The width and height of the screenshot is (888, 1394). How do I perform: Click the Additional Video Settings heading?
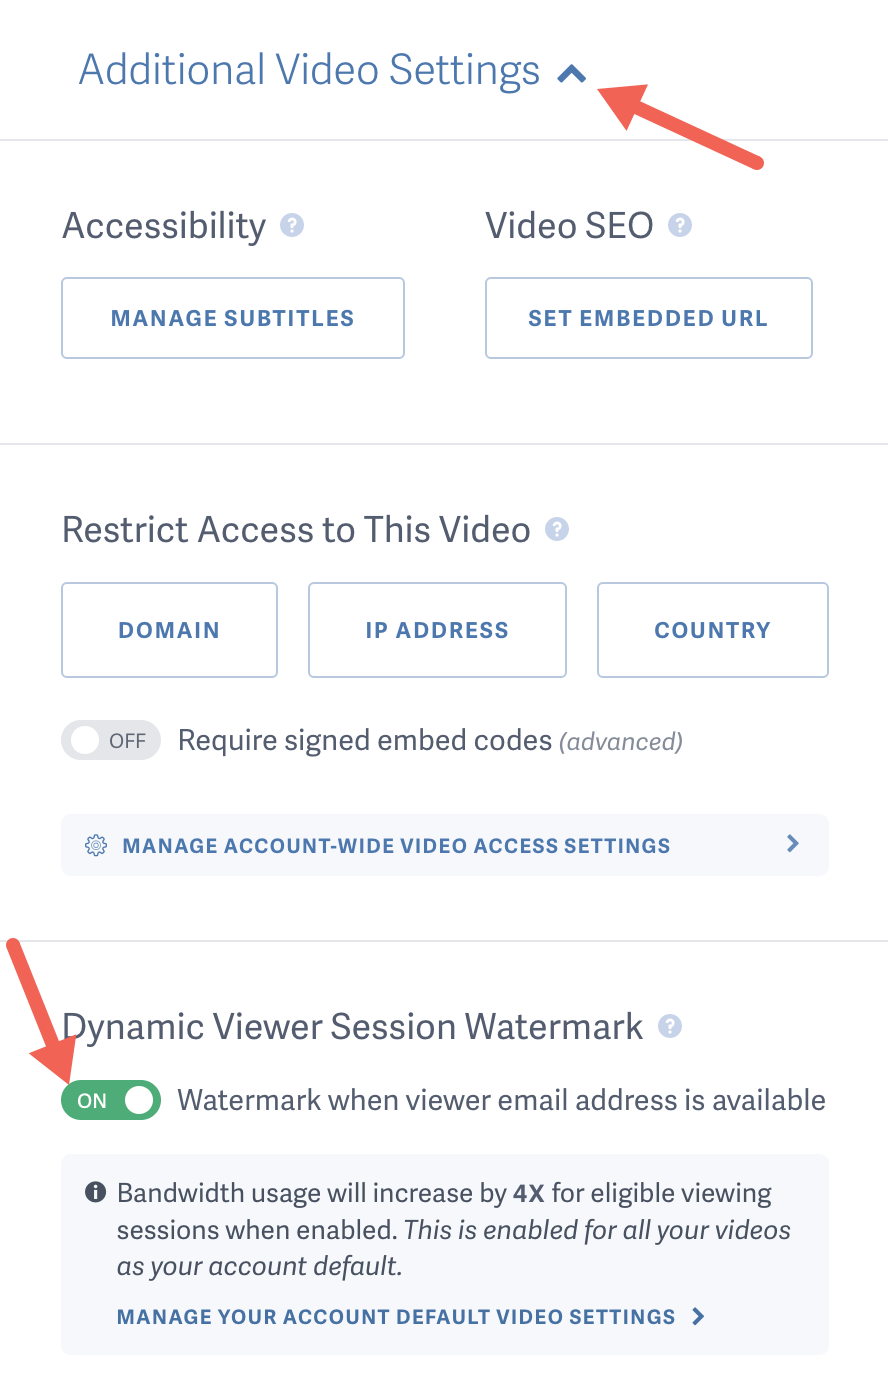point(307,70)
